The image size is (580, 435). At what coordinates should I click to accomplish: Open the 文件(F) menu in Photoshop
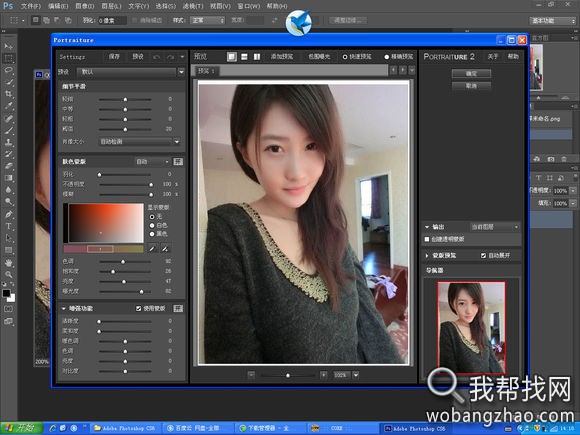[x=31, y=6]
